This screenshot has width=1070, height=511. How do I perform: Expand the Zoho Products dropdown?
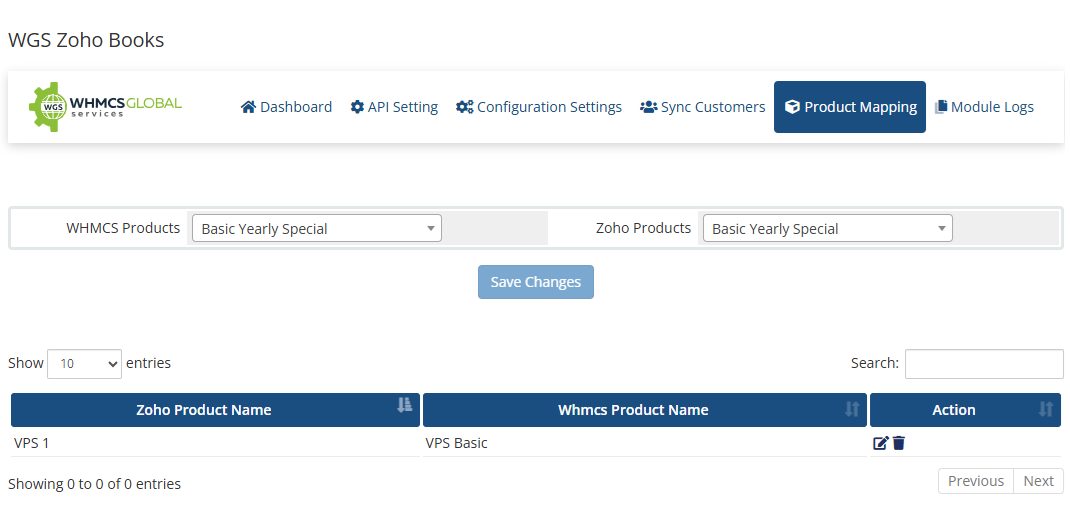pos(827,229)
